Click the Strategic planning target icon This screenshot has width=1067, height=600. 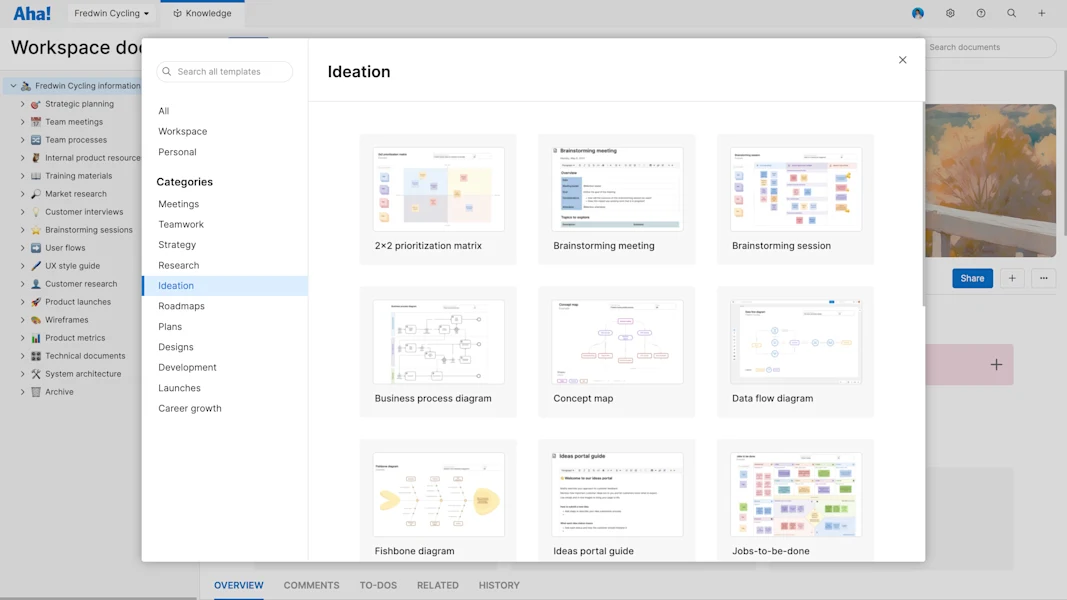(36, 104)
